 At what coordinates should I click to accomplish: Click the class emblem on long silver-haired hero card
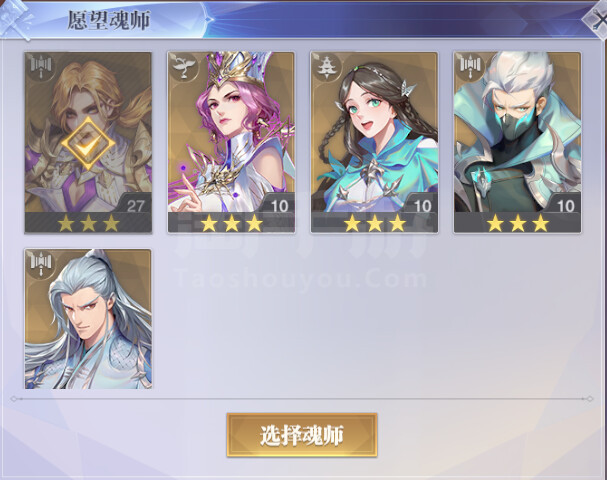point(41,264)
